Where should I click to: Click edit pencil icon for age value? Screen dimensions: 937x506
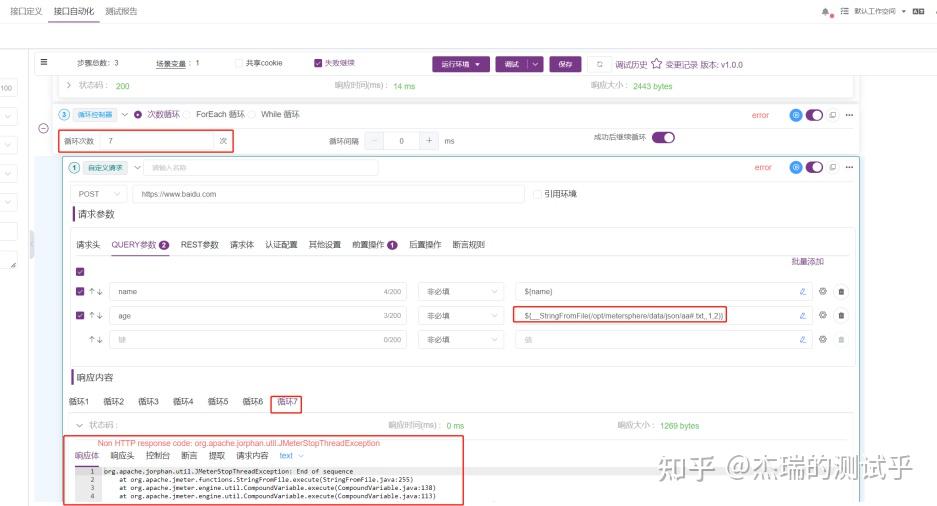click(x=803, y=315)
